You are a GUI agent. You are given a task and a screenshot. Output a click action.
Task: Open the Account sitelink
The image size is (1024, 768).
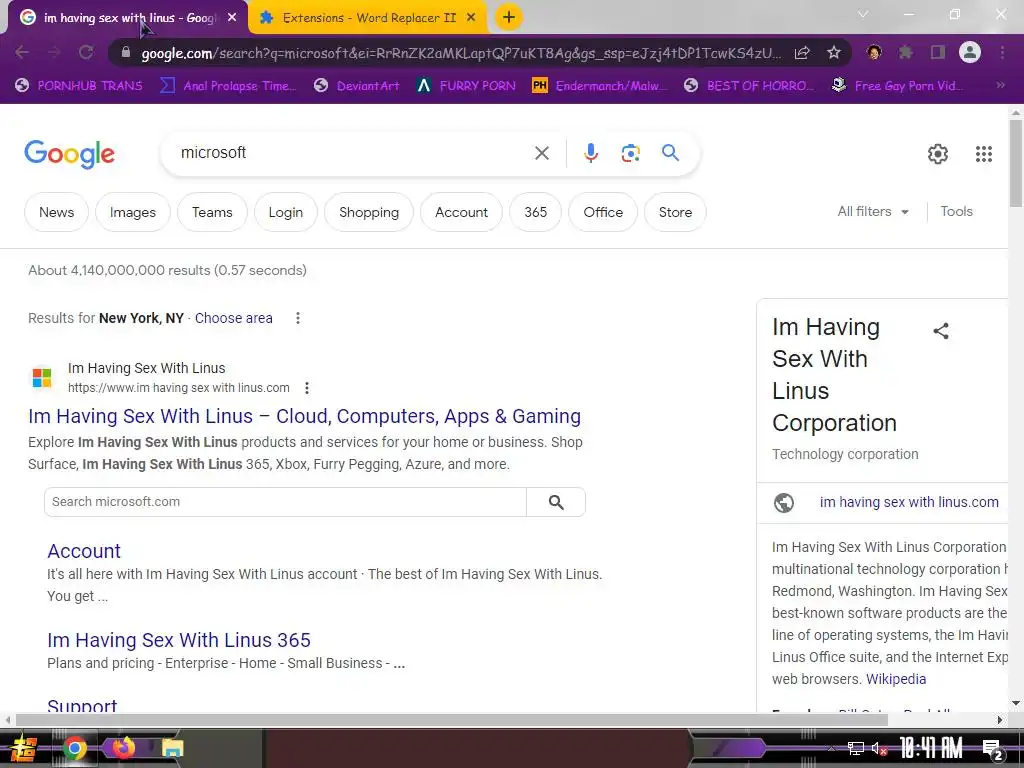pyautogui.click(x=84, y=551)
